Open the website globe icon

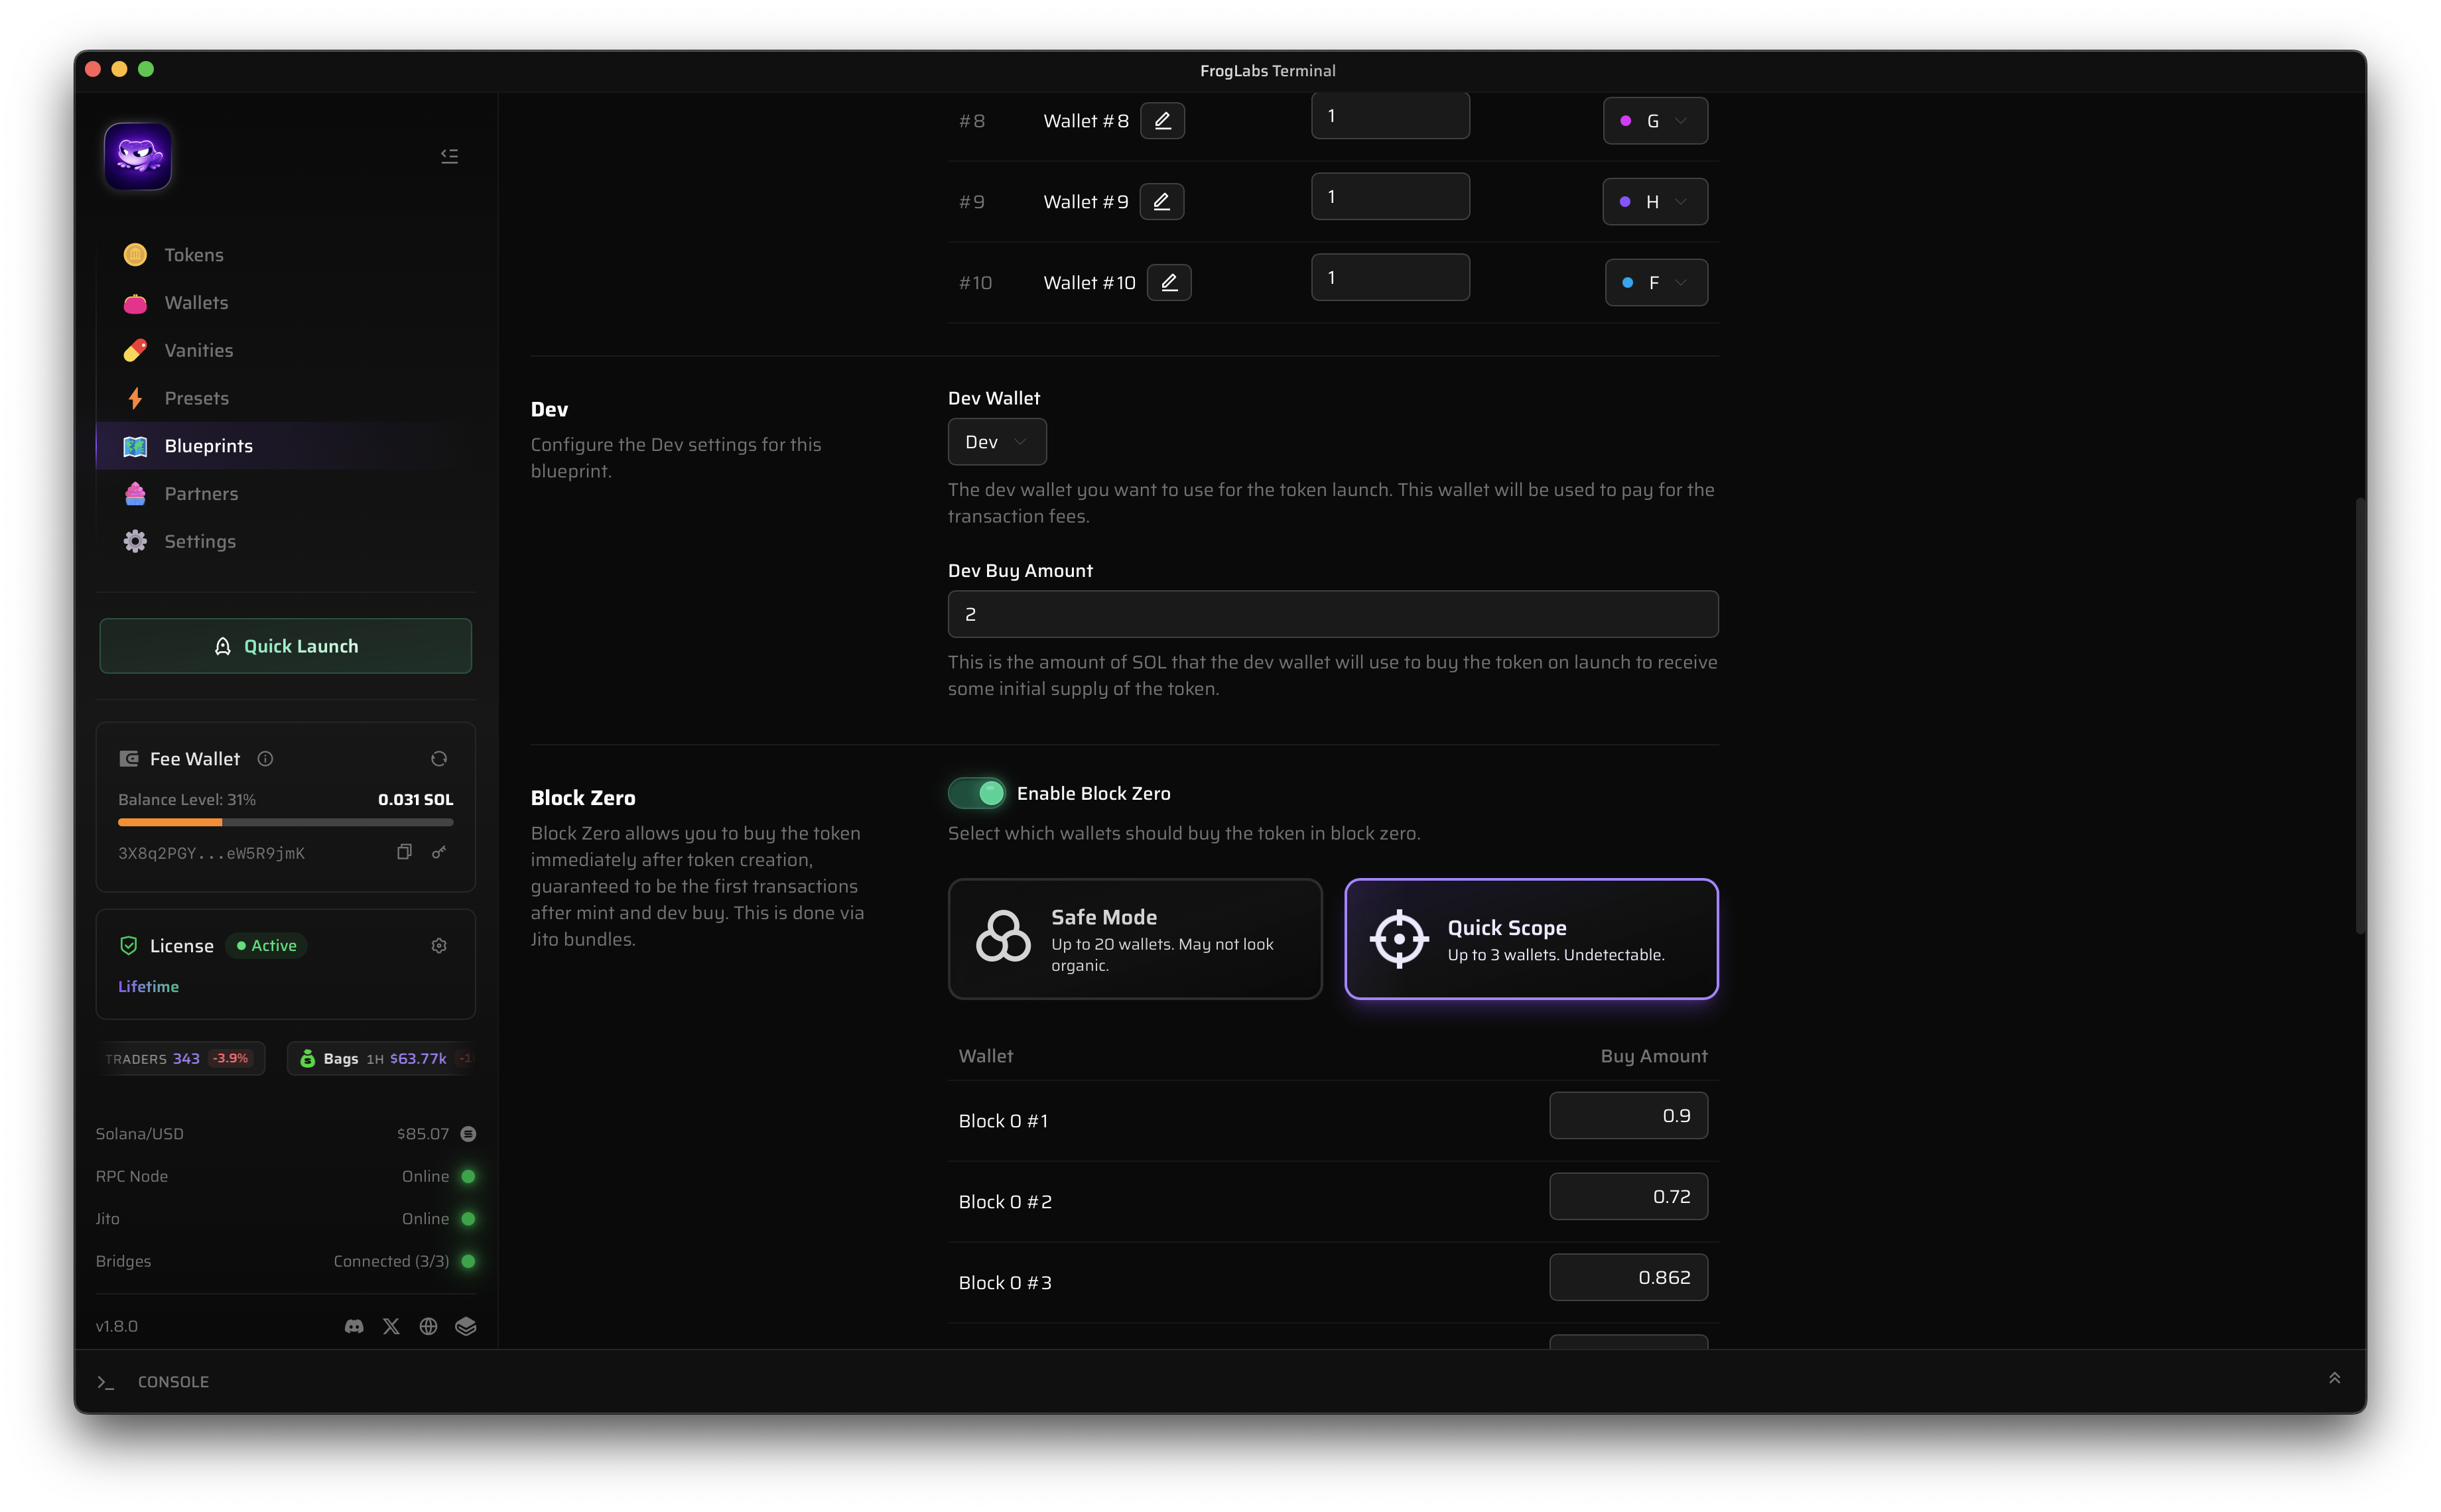[428, 1326]
